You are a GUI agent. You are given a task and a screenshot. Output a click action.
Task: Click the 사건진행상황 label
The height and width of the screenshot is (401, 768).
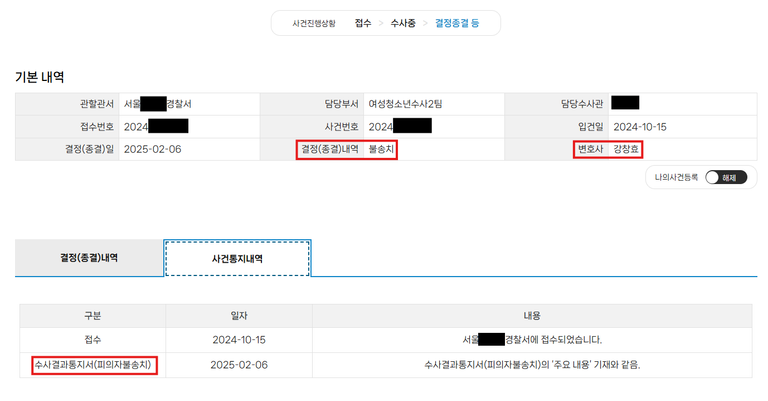tap(314, 22)
